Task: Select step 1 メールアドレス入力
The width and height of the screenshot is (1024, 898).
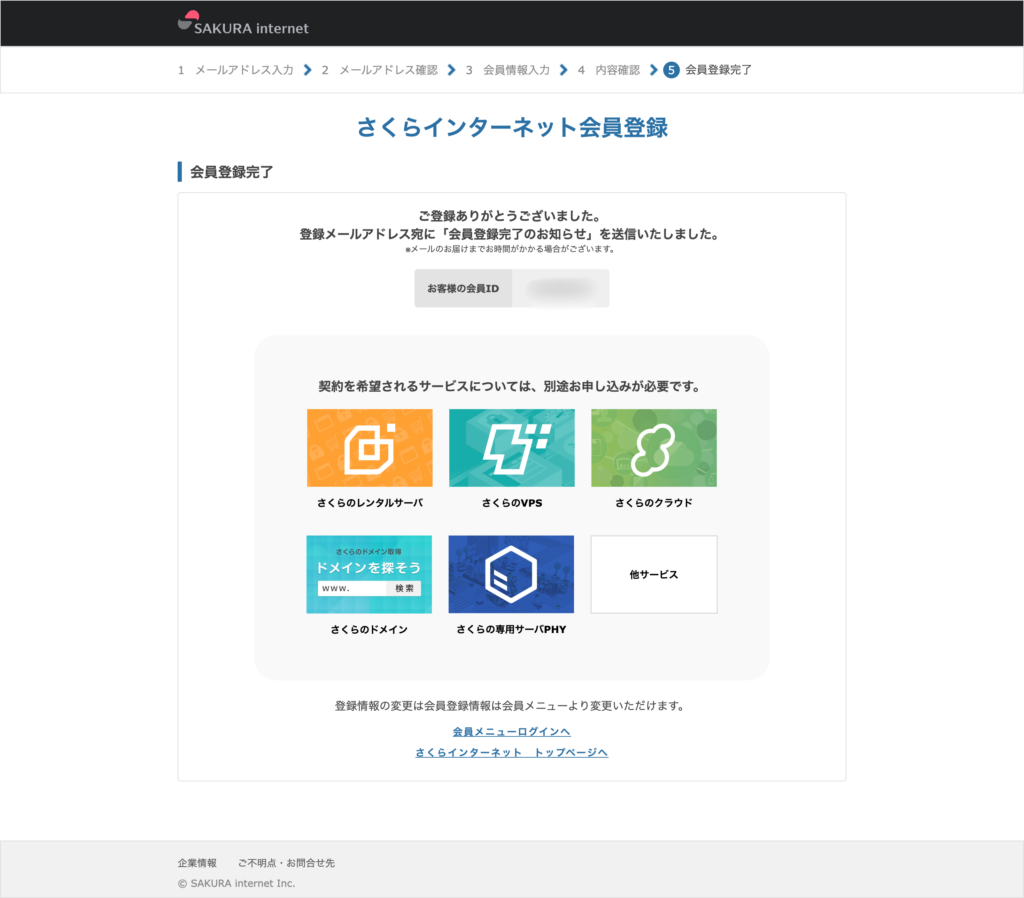Action: click(236, 70)
